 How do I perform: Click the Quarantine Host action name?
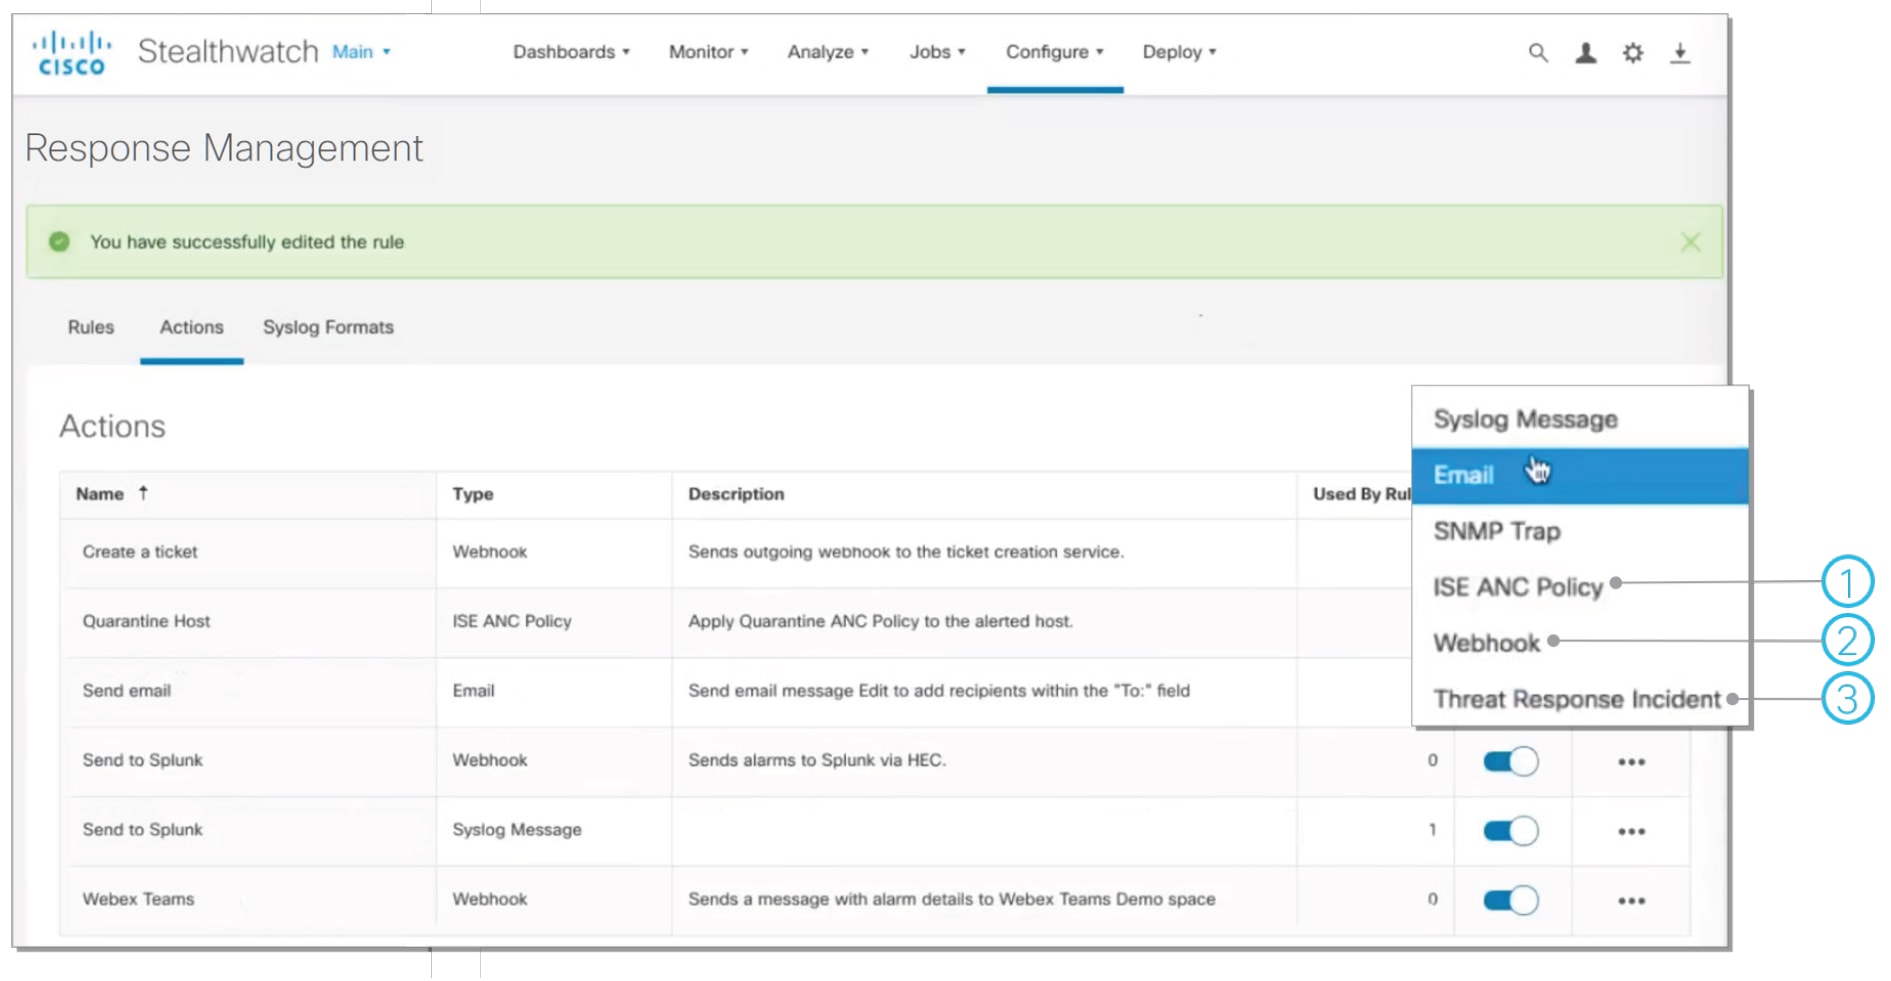coord(146,621)
